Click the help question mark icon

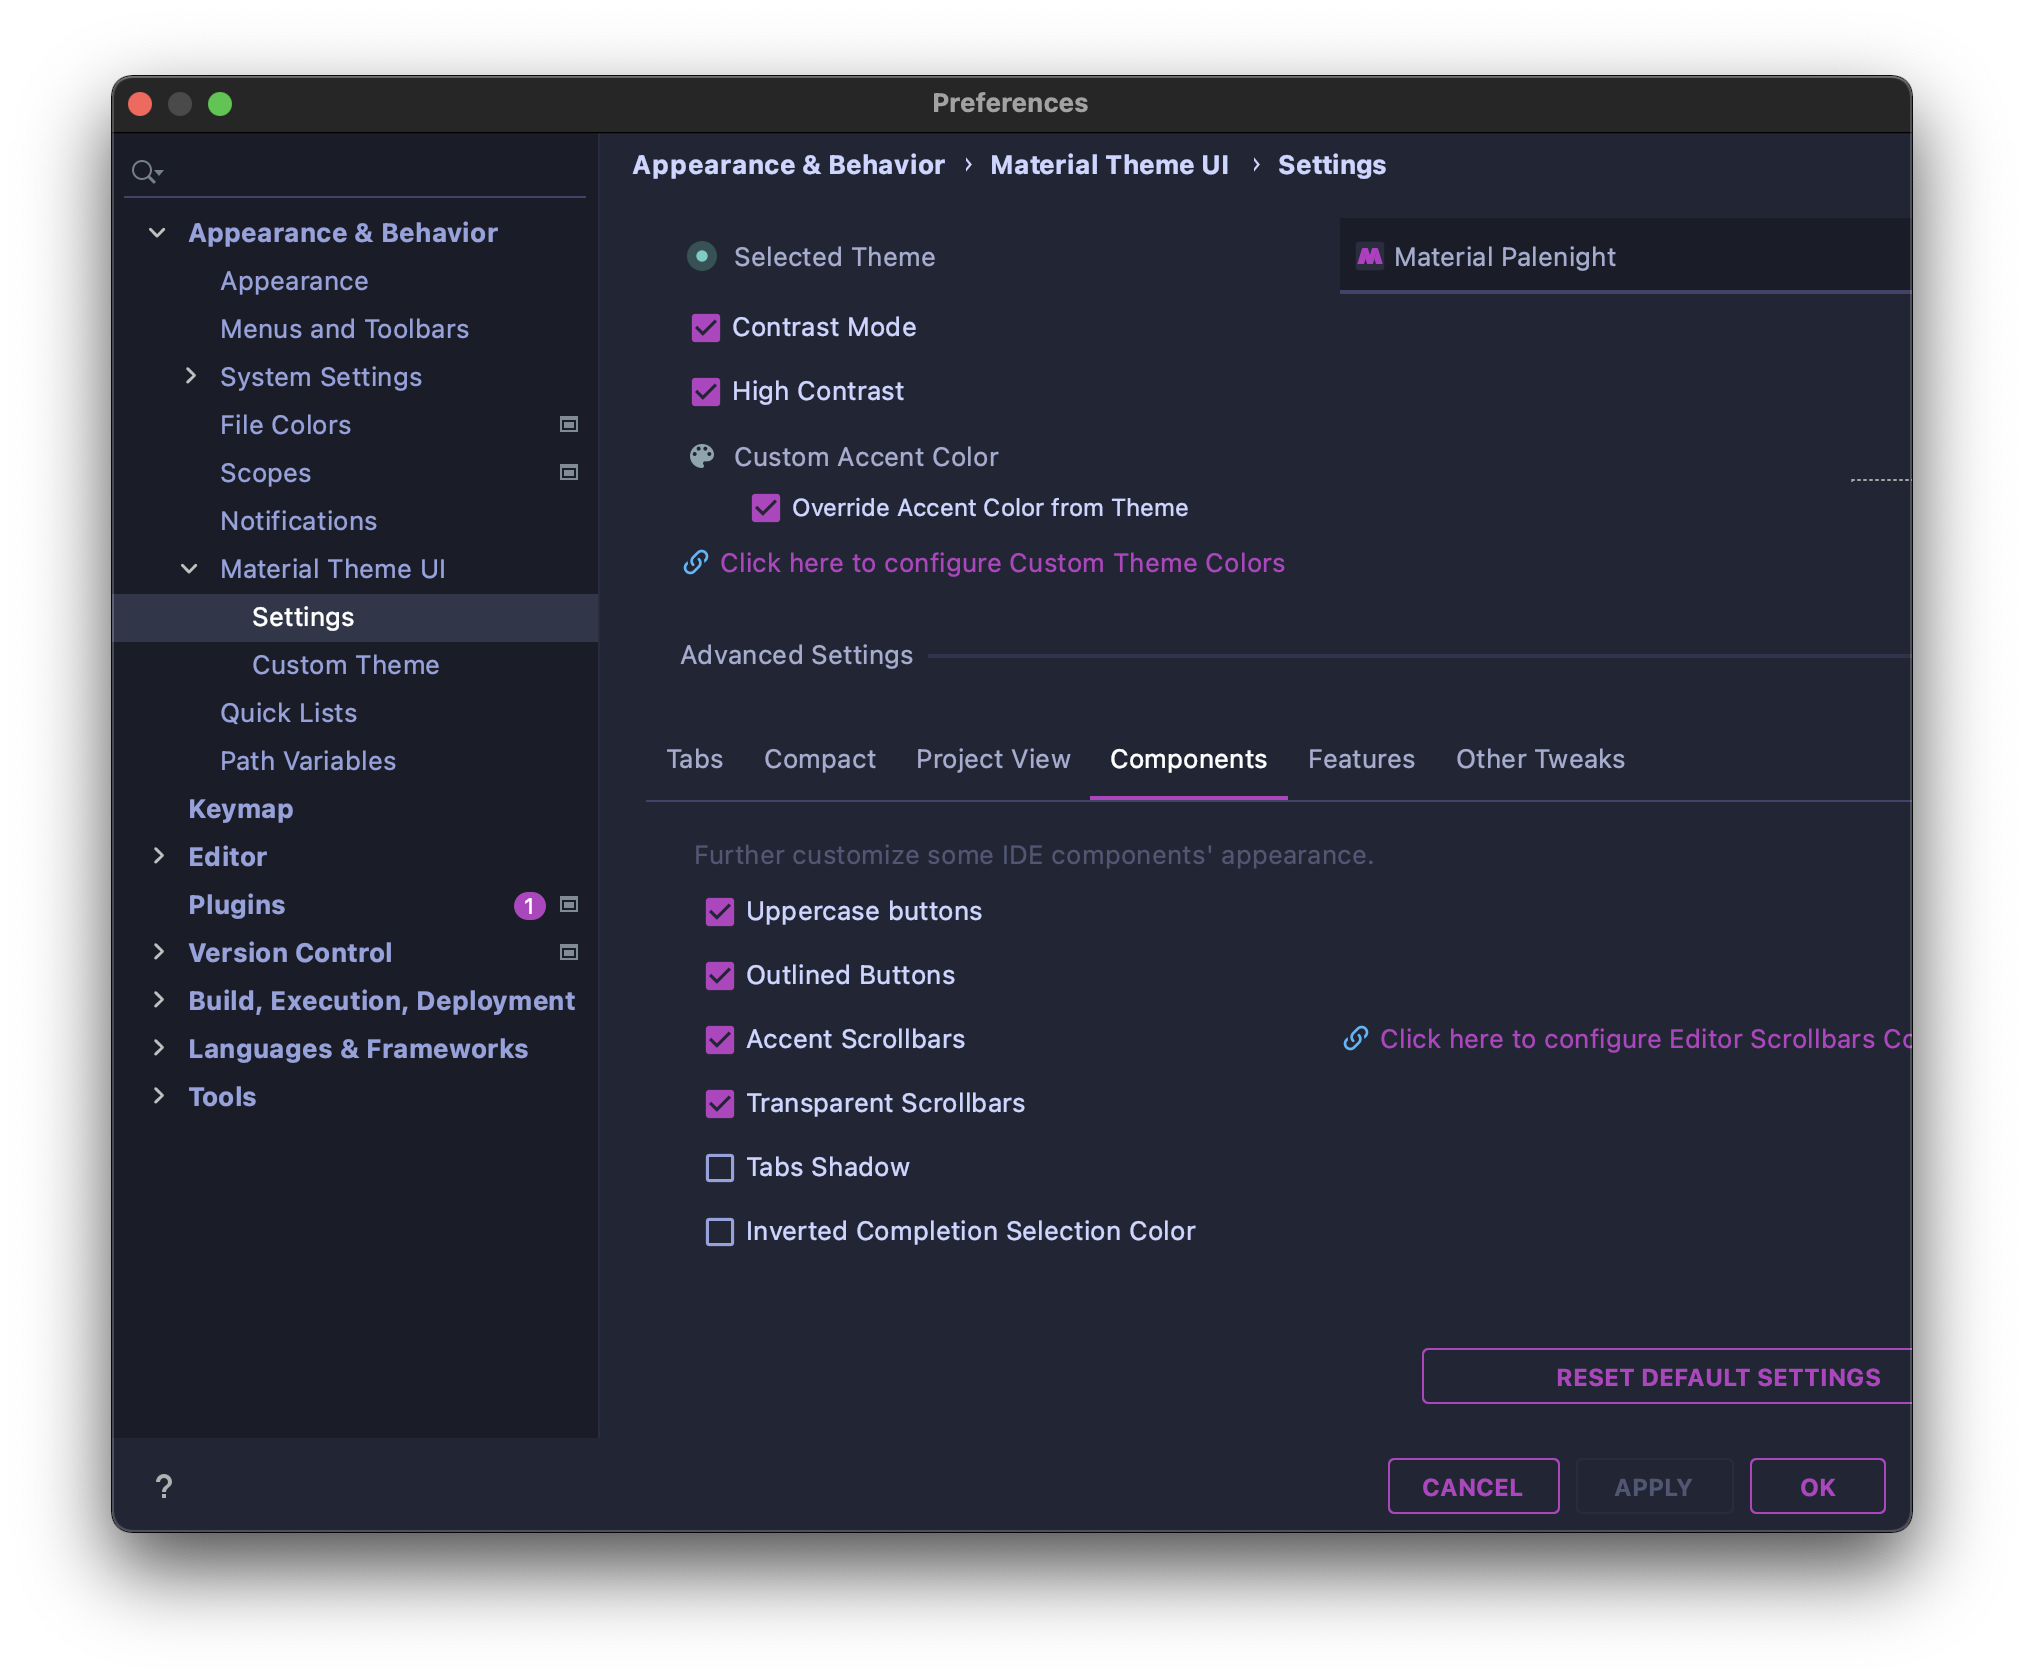163,1486
